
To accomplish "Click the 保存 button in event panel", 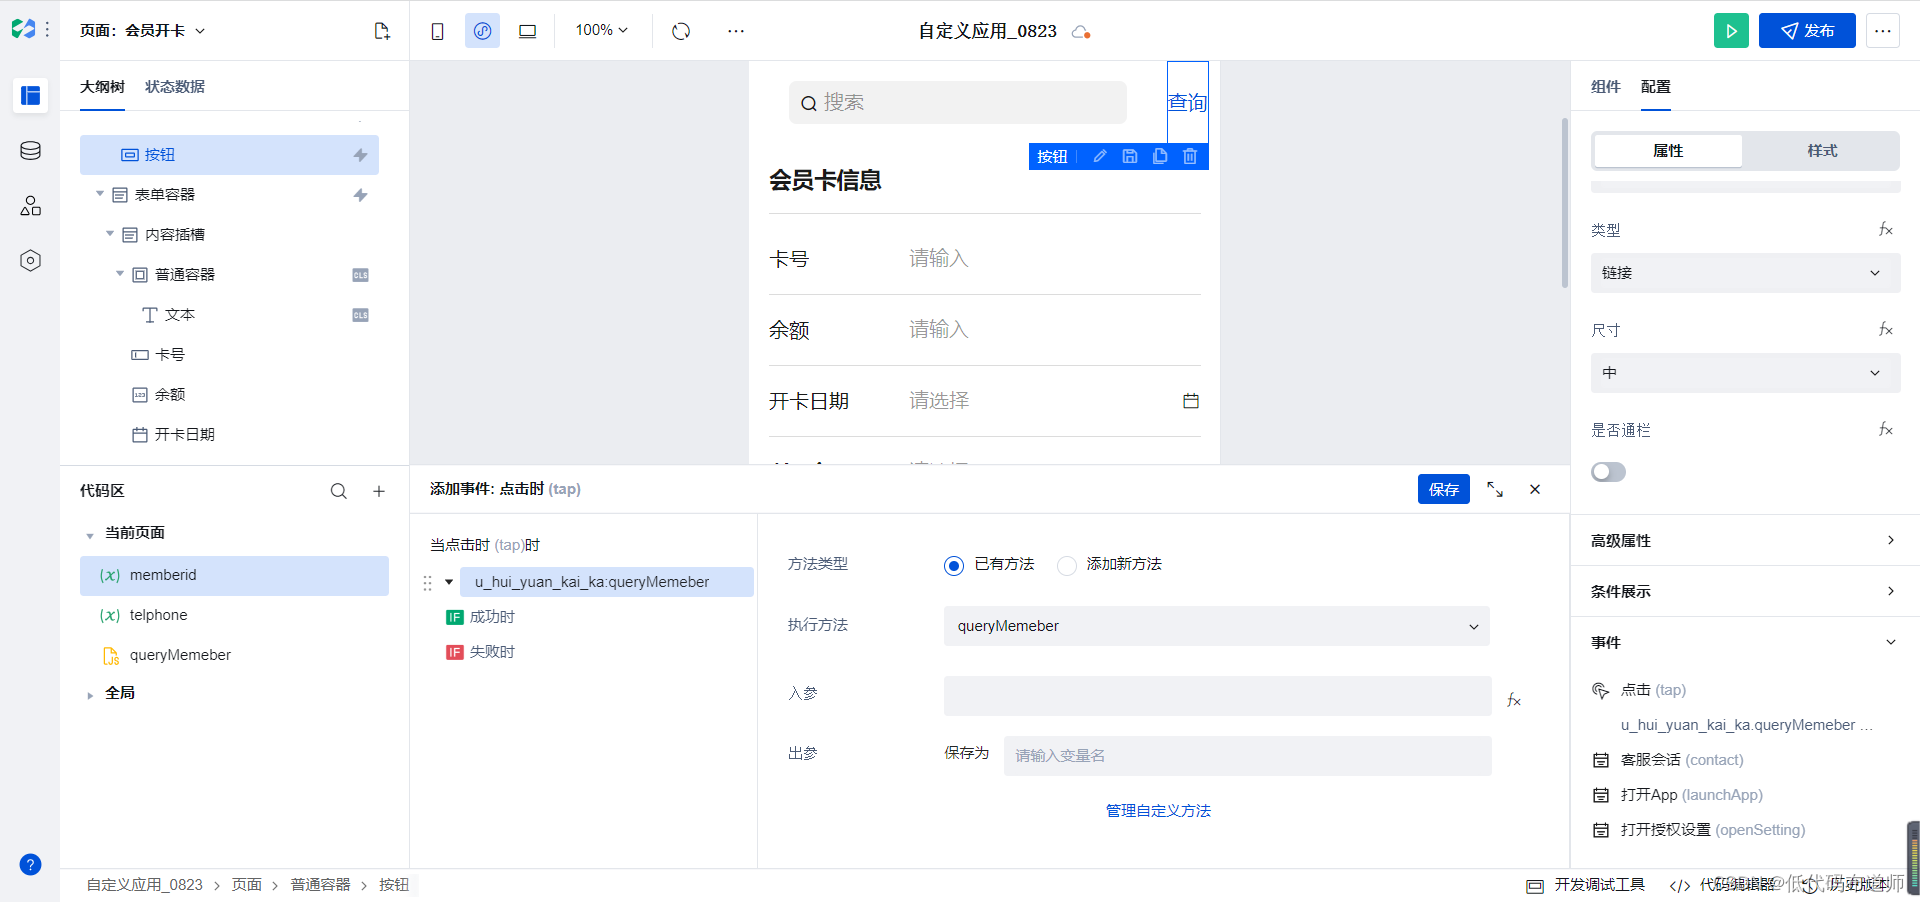I will tap(1444, 489).
